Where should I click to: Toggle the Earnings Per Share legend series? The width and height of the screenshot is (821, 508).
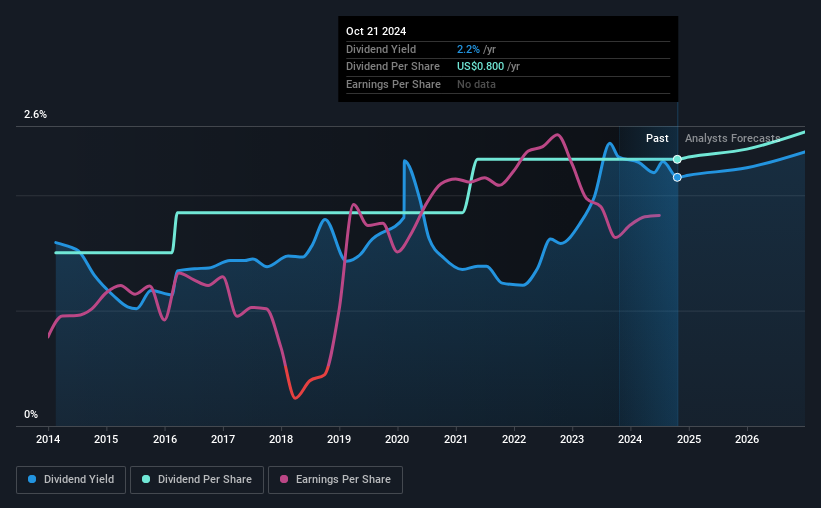pyautogui.click(x=335, y=479)
